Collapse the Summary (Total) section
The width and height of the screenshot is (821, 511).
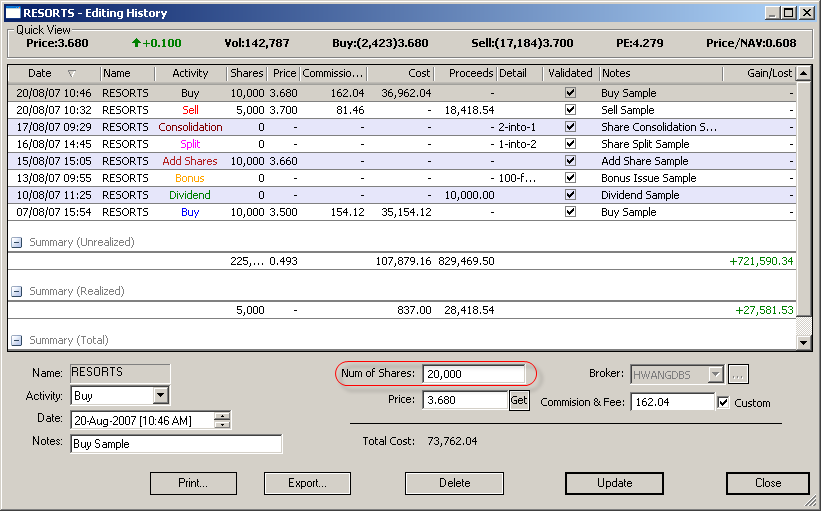point(17,340)
